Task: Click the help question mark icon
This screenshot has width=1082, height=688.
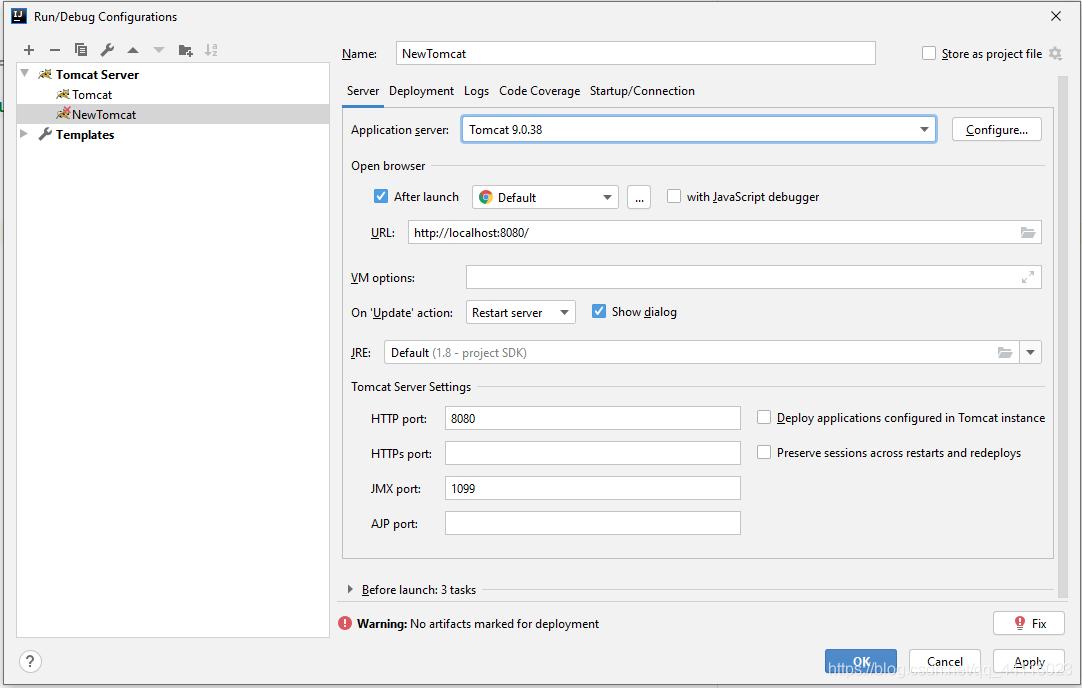Action: point(31,661)
